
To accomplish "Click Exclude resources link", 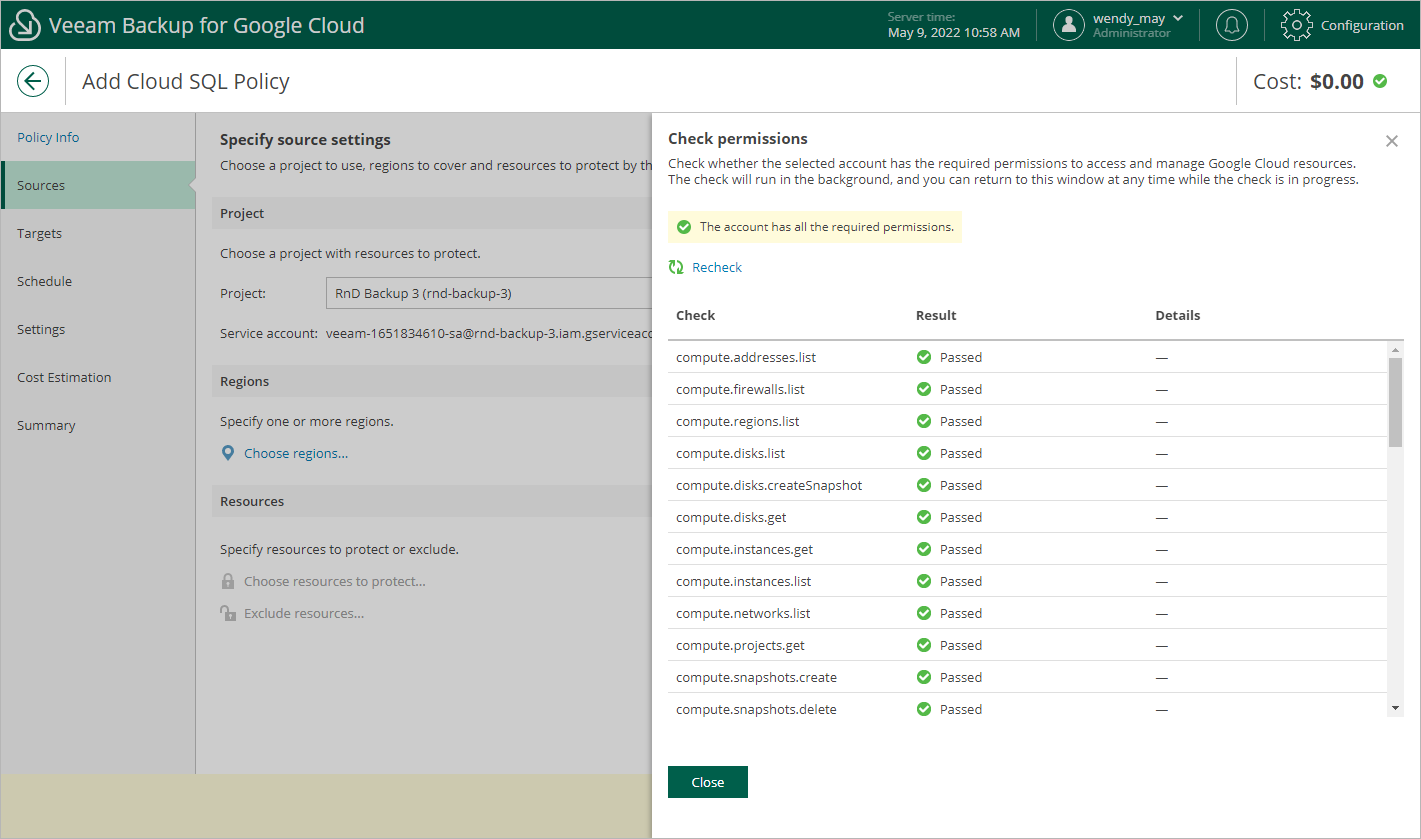I will (304, 613).
